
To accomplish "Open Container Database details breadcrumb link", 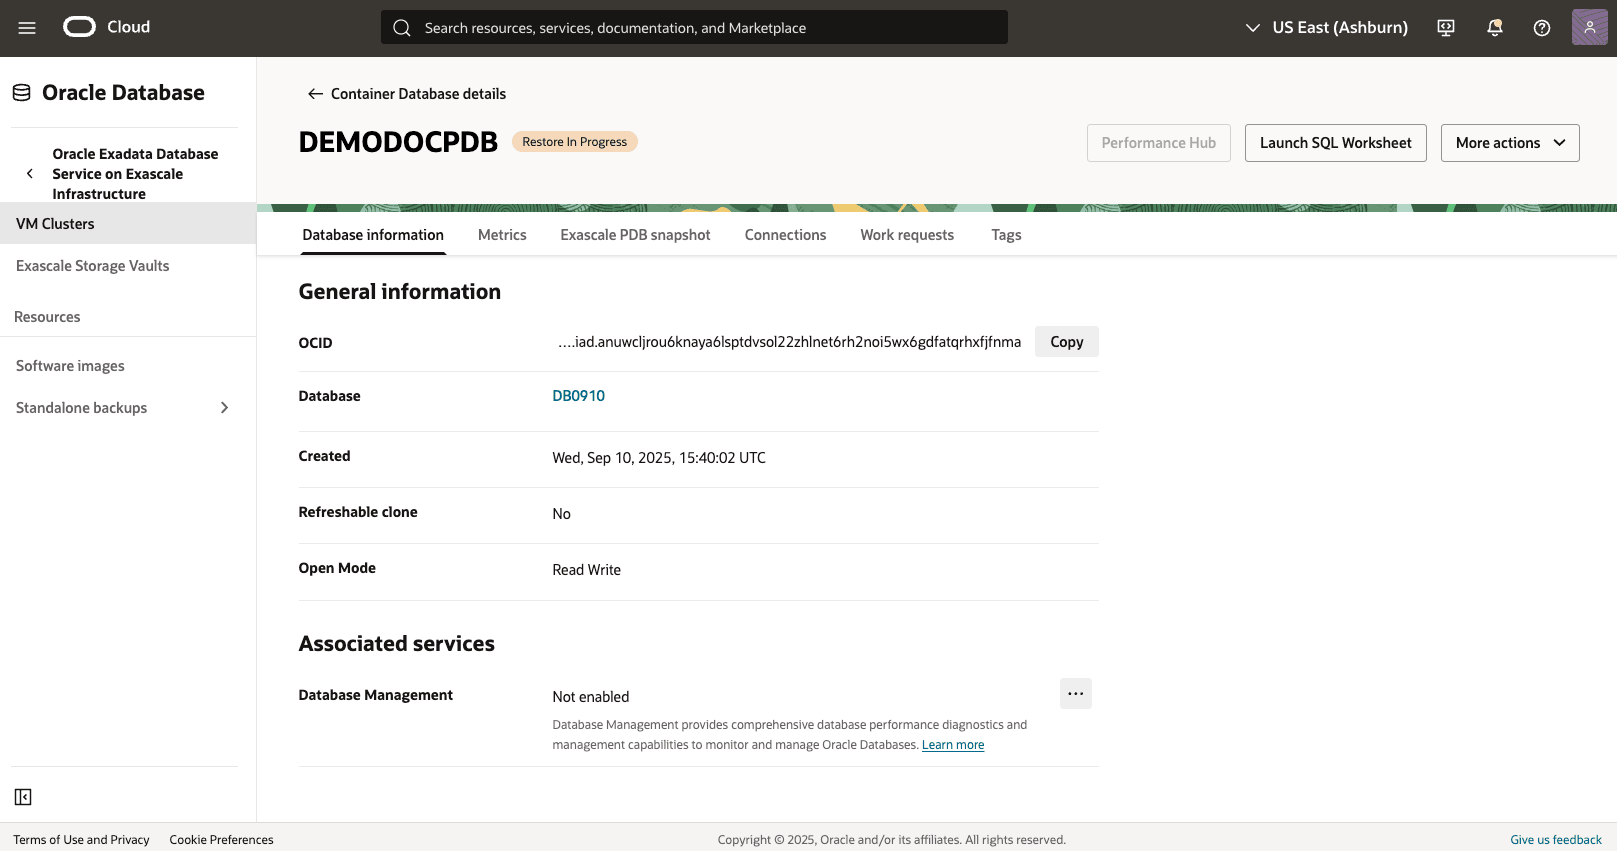I will pyautogui.click(x=418, y=94).
